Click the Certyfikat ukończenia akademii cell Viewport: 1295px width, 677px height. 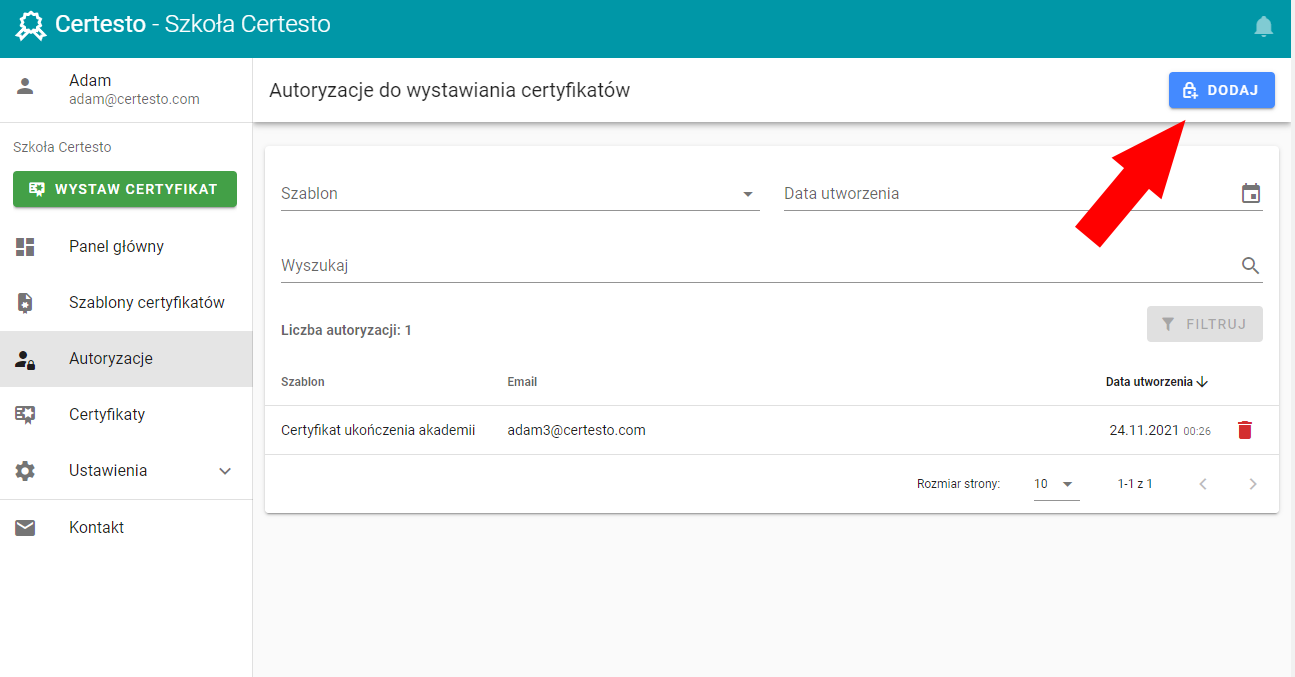click(378, 430)
